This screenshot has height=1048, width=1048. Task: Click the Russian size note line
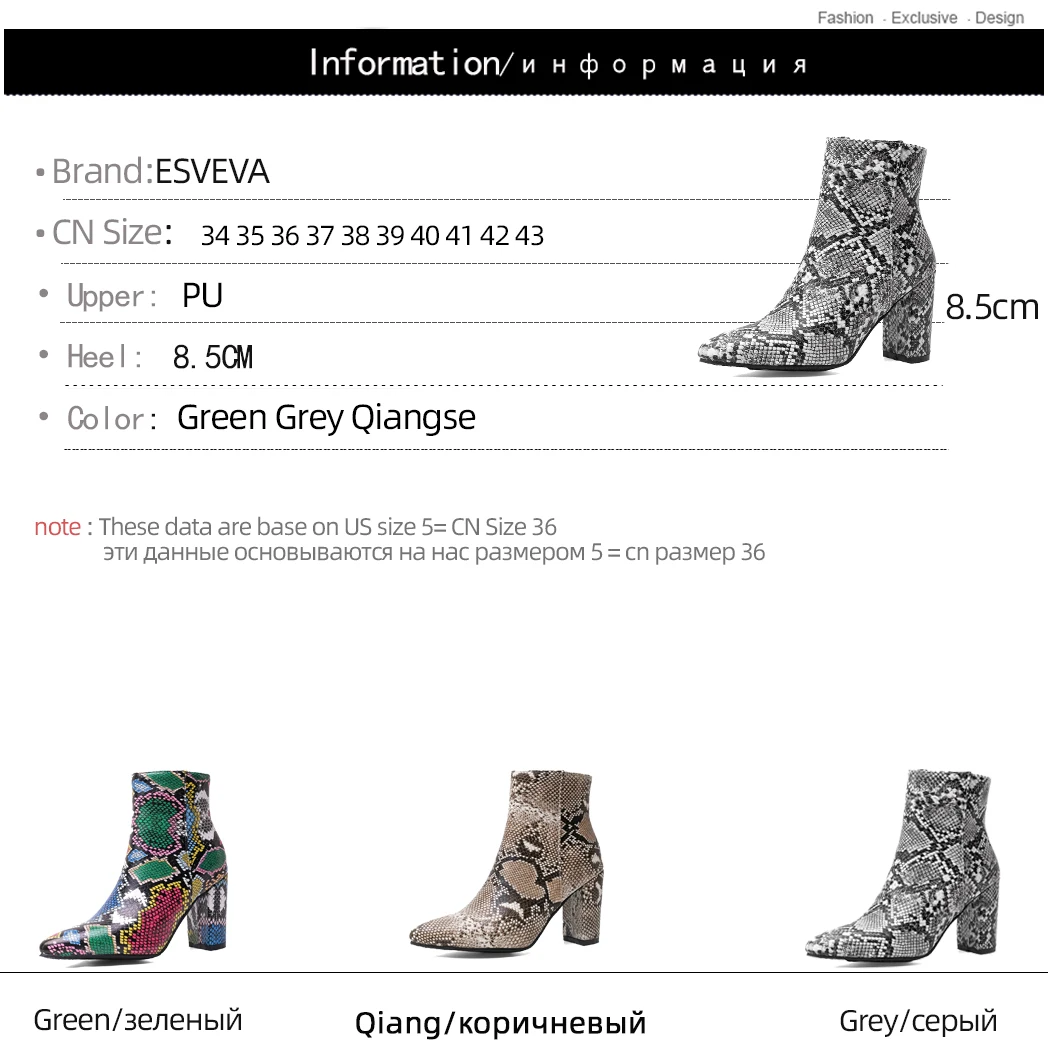[x=434, y=553]
